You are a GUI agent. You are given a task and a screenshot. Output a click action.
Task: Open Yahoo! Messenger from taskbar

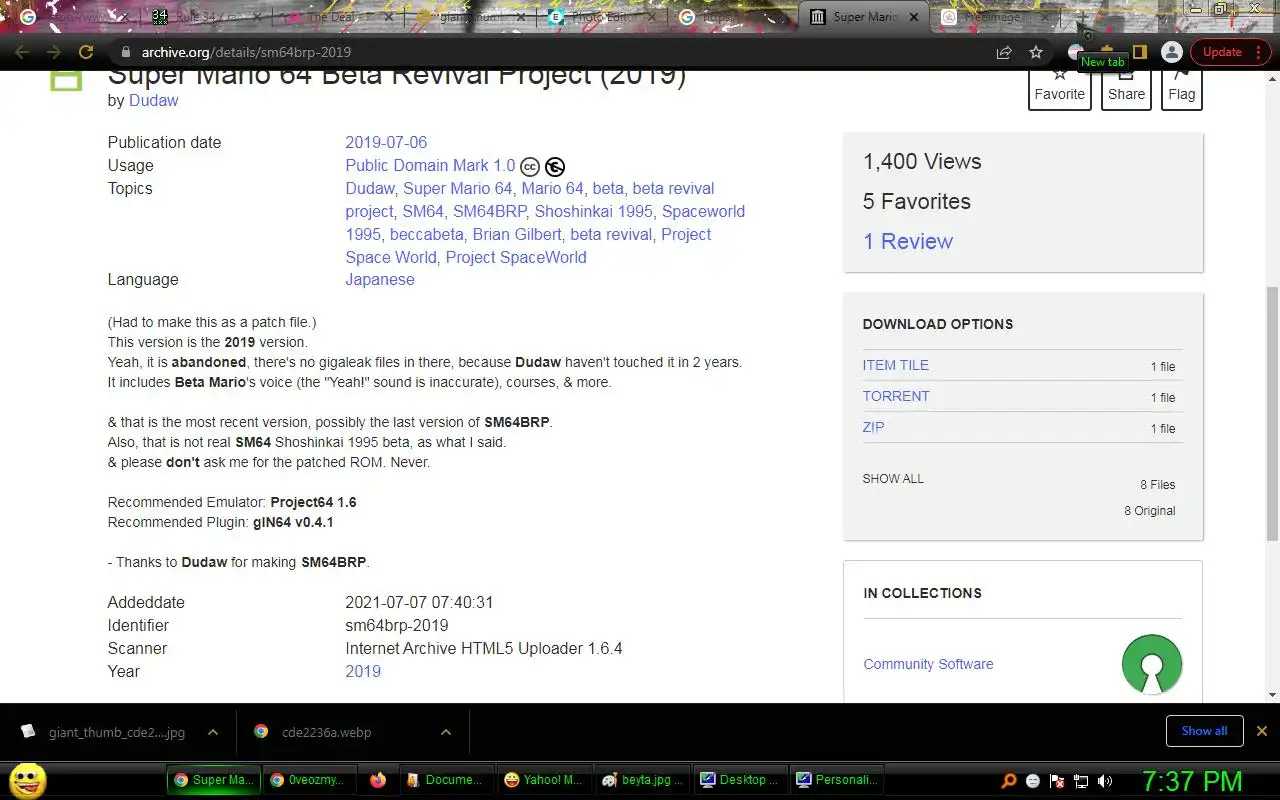pyautogui.click(x=543, y=780)
